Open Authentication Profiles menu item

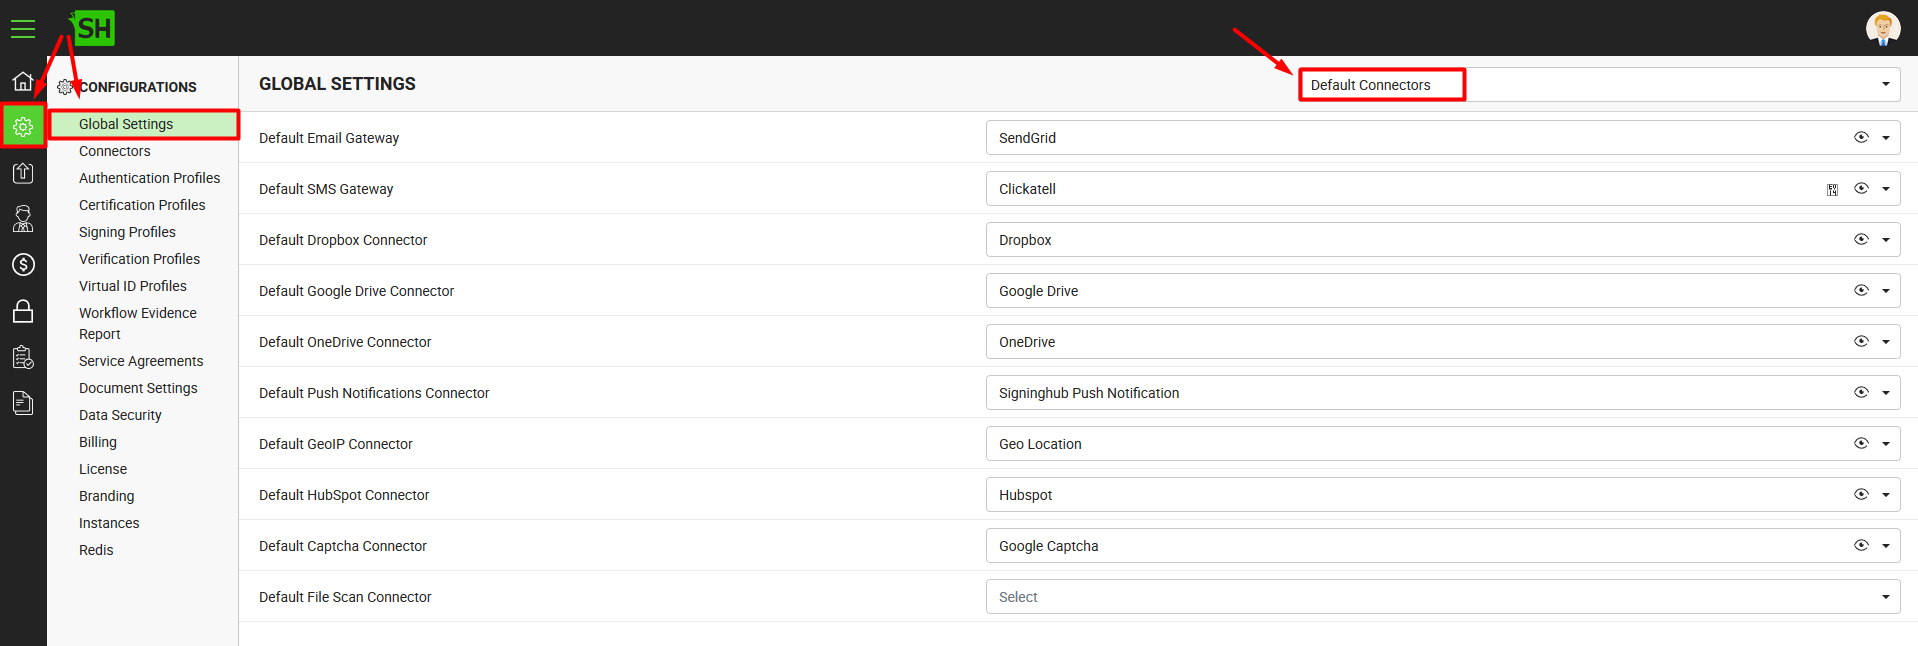pos(150,178)
